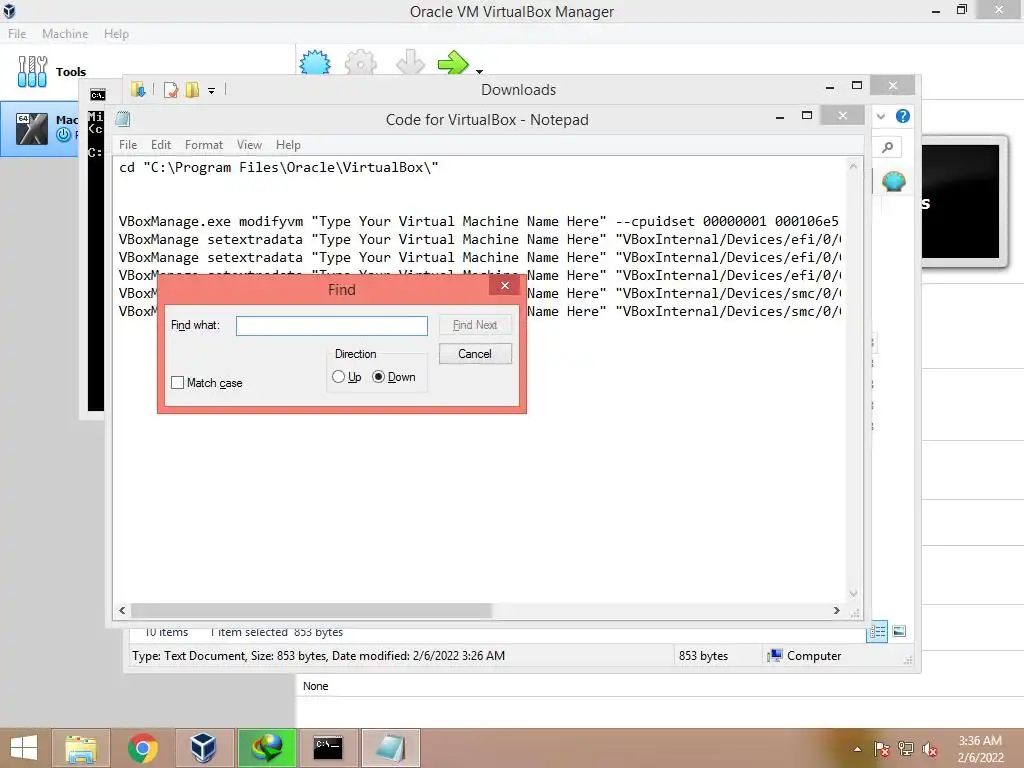Click the Computer label in Downloads status bar
This screenshot has width=1024, height=768.
pos(814,656)
